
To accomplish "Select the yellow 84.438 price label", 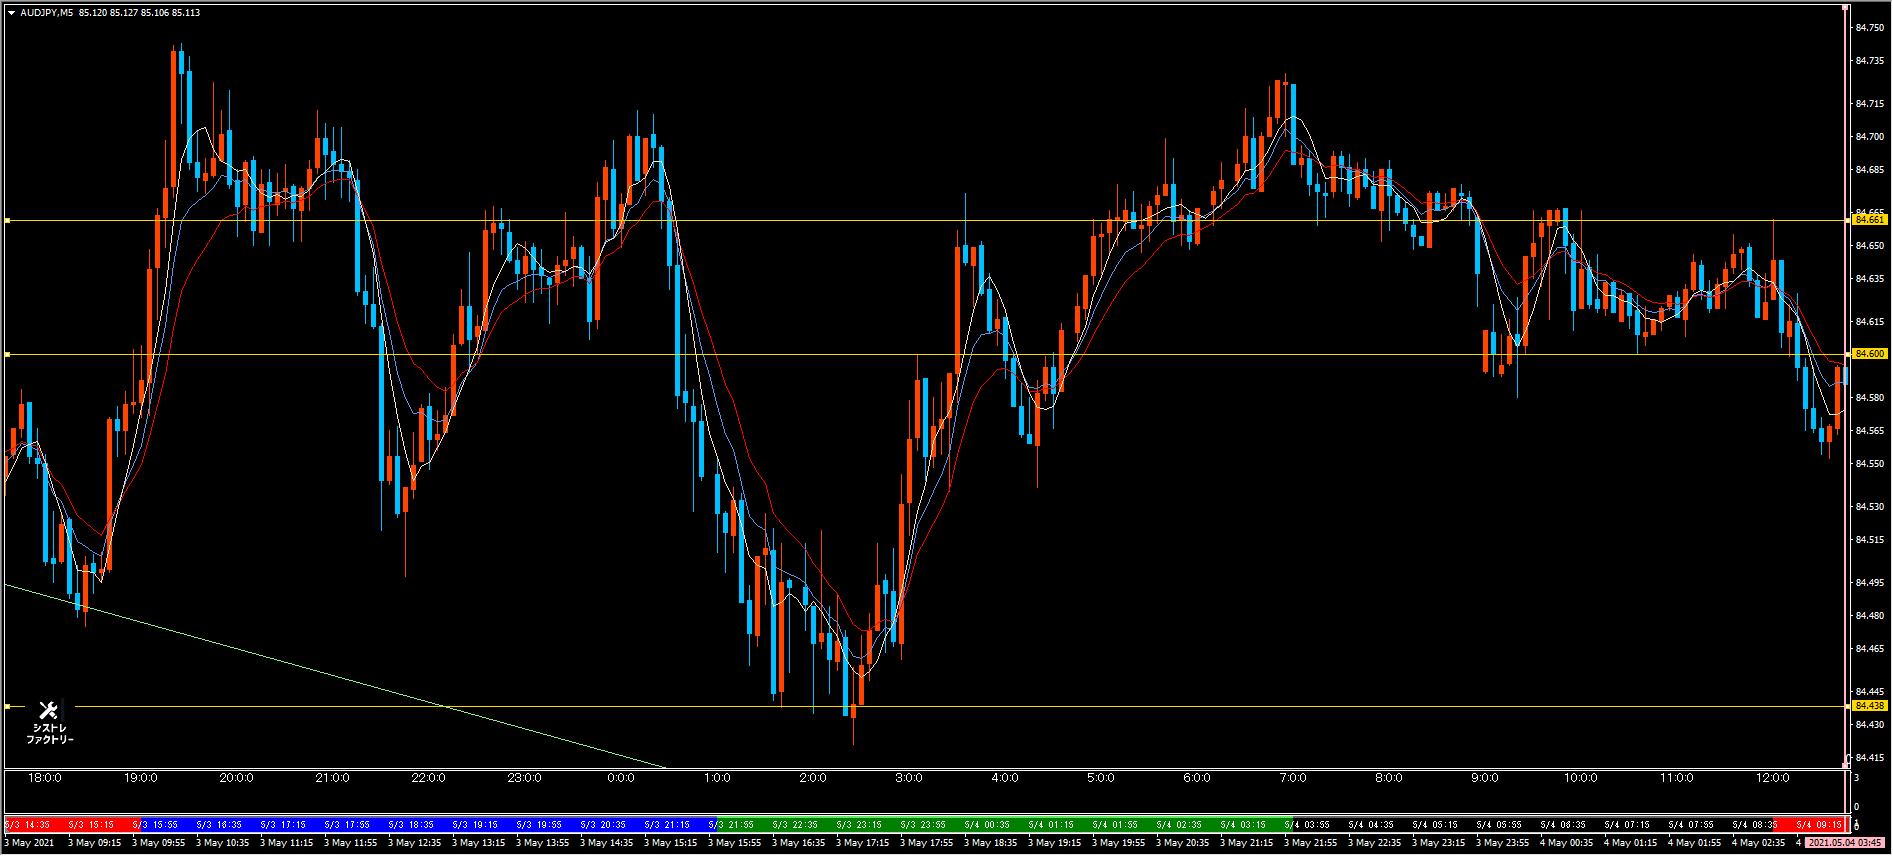I will 1869,706.
